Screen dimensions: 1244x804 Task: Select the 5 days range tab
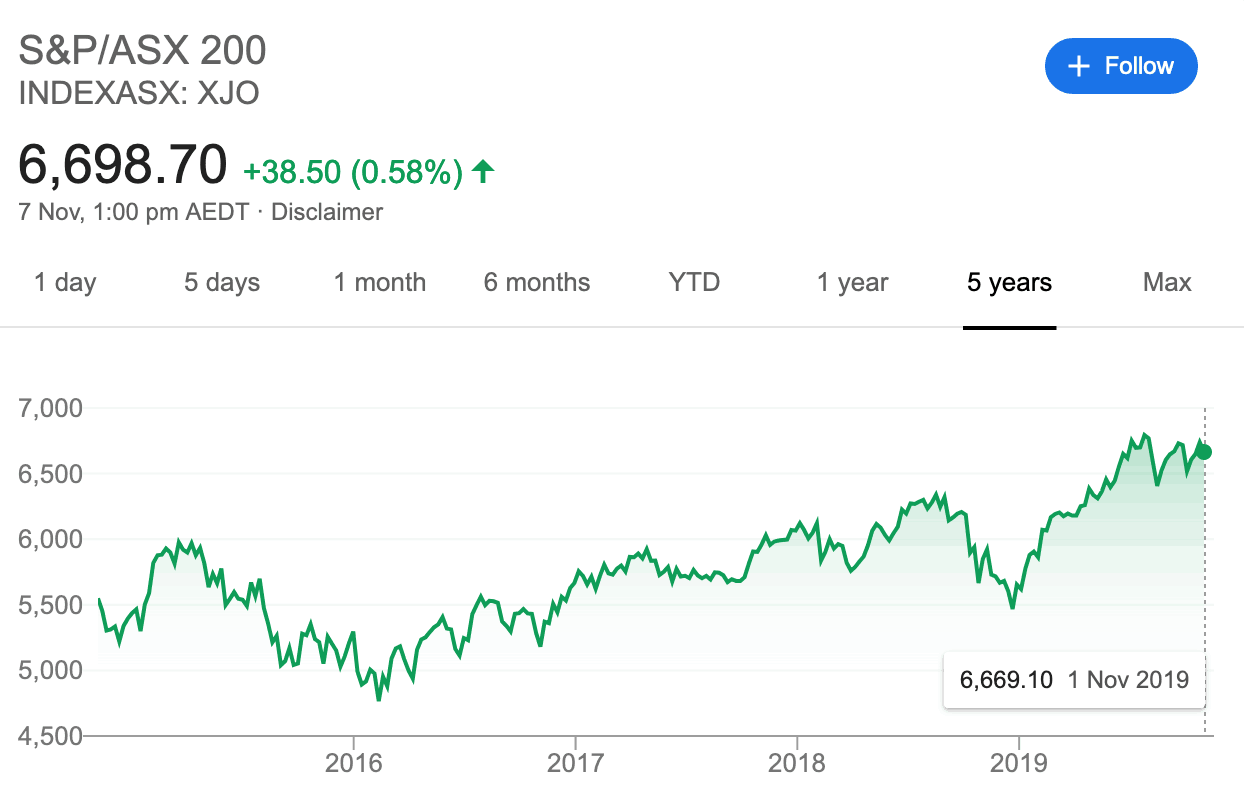pyautogui.click(x=221, y=283)
